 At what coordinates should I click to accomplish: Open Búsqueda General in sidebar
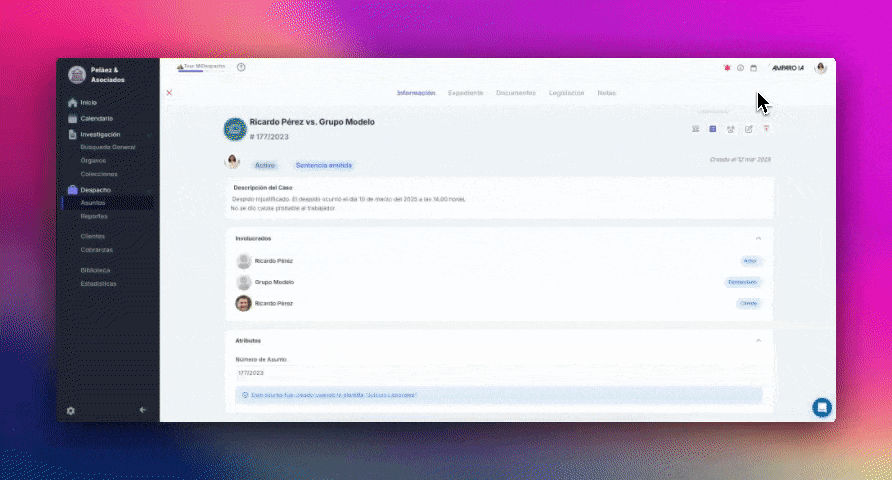click(108, 147)
